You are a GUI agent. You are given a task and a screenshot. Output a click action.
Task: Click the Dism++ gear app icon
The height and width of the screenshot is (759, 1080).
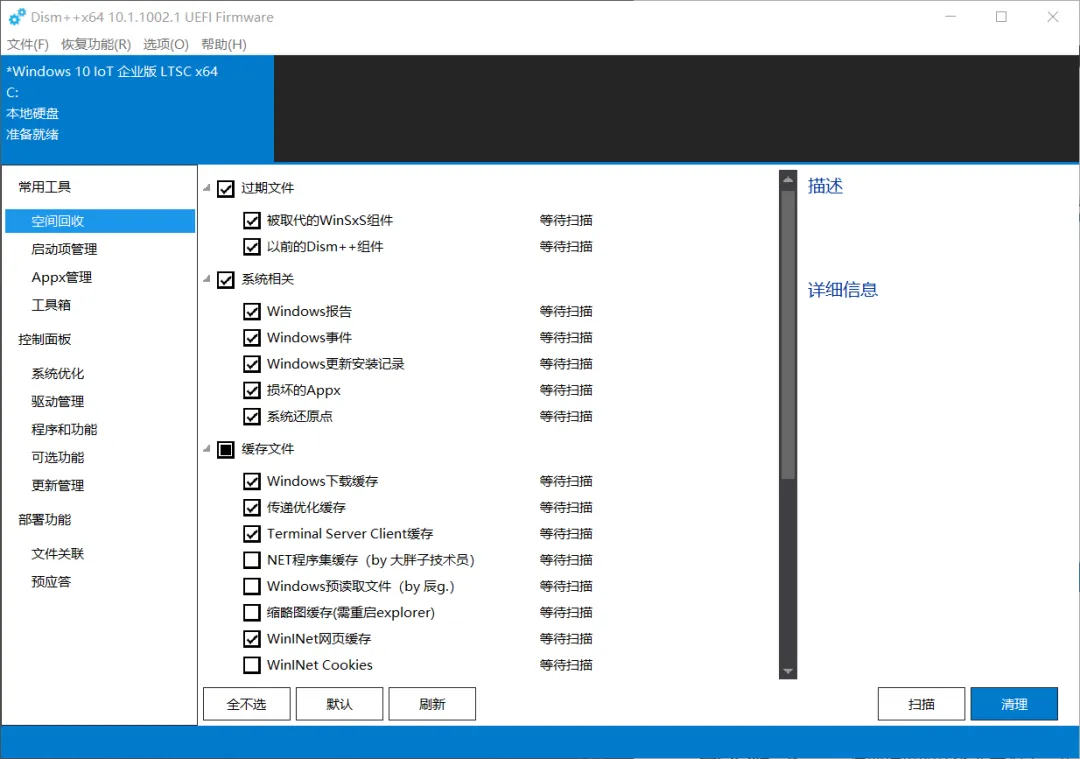[17, 17]
